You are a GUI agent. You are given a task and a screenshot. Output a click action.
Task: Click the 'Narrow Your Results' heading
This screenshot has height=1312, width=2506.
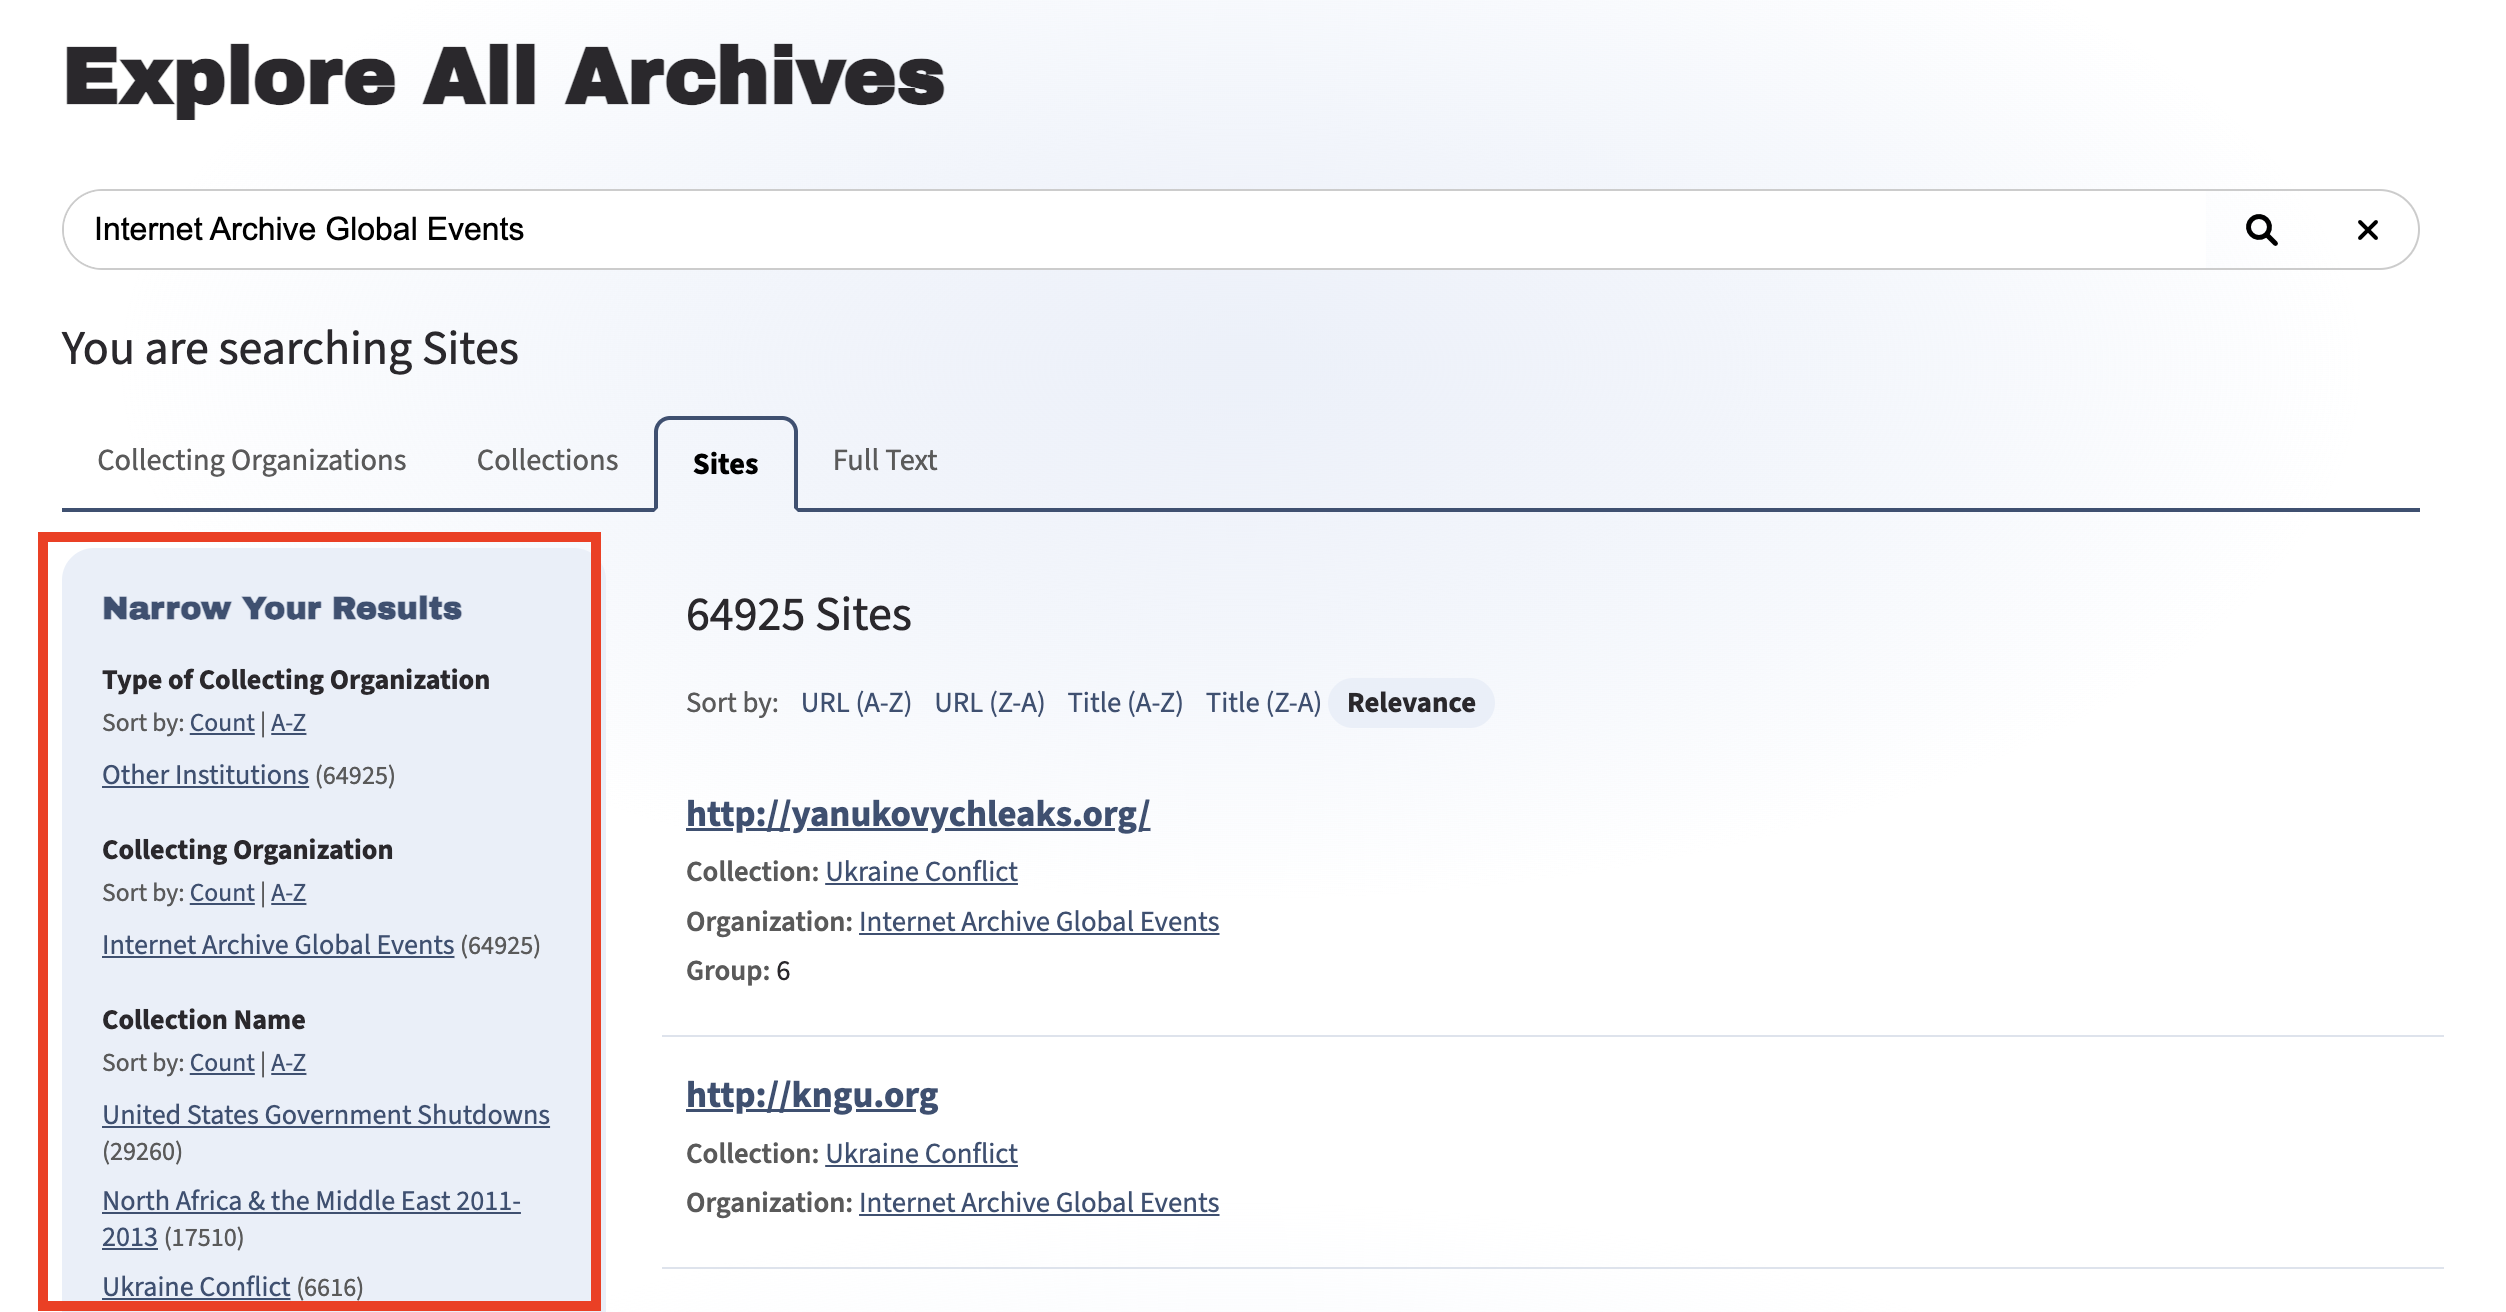(x=282, y=608)
